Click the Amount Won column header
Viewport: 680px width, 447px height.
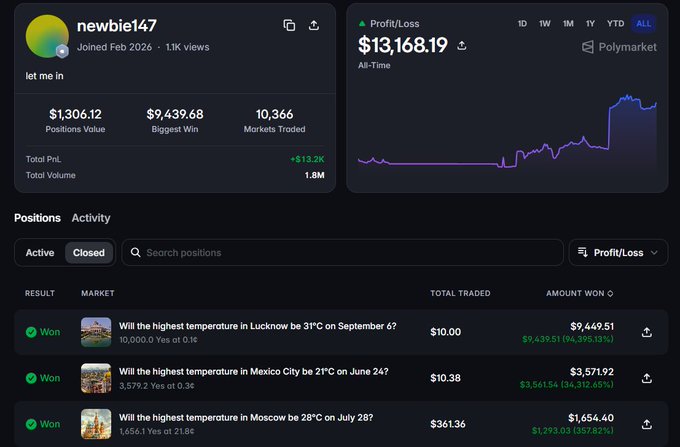(575, 294)
